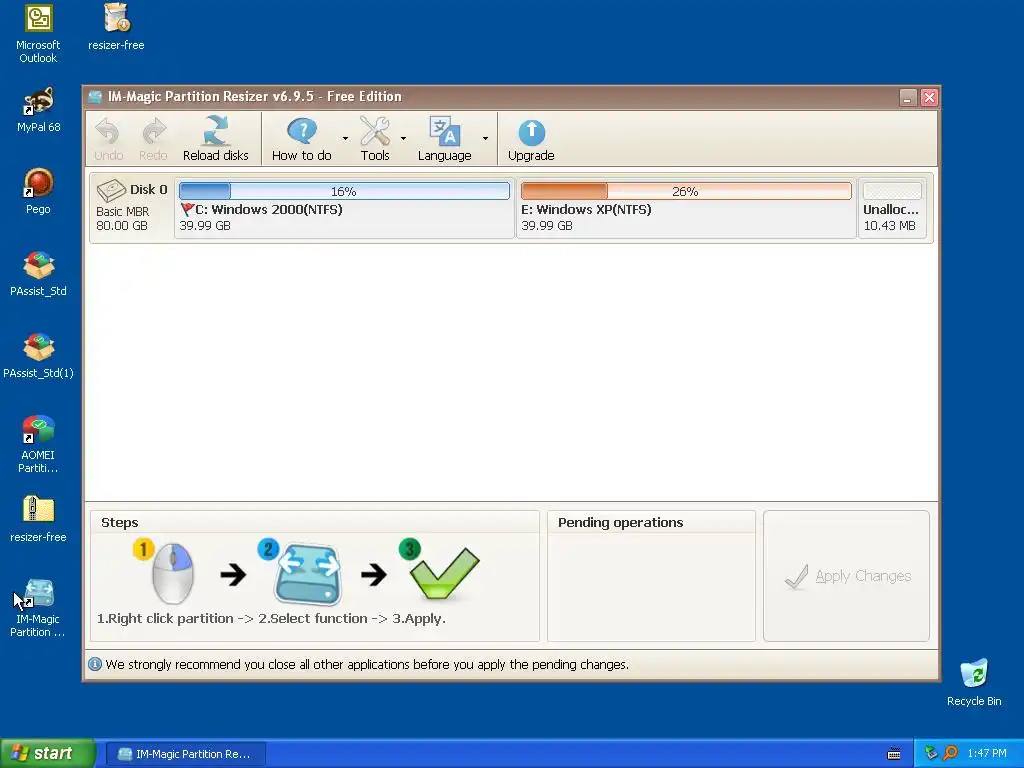
Task: Select the AOMEI Partition desktop icon
Action: [x=39, y=444]
